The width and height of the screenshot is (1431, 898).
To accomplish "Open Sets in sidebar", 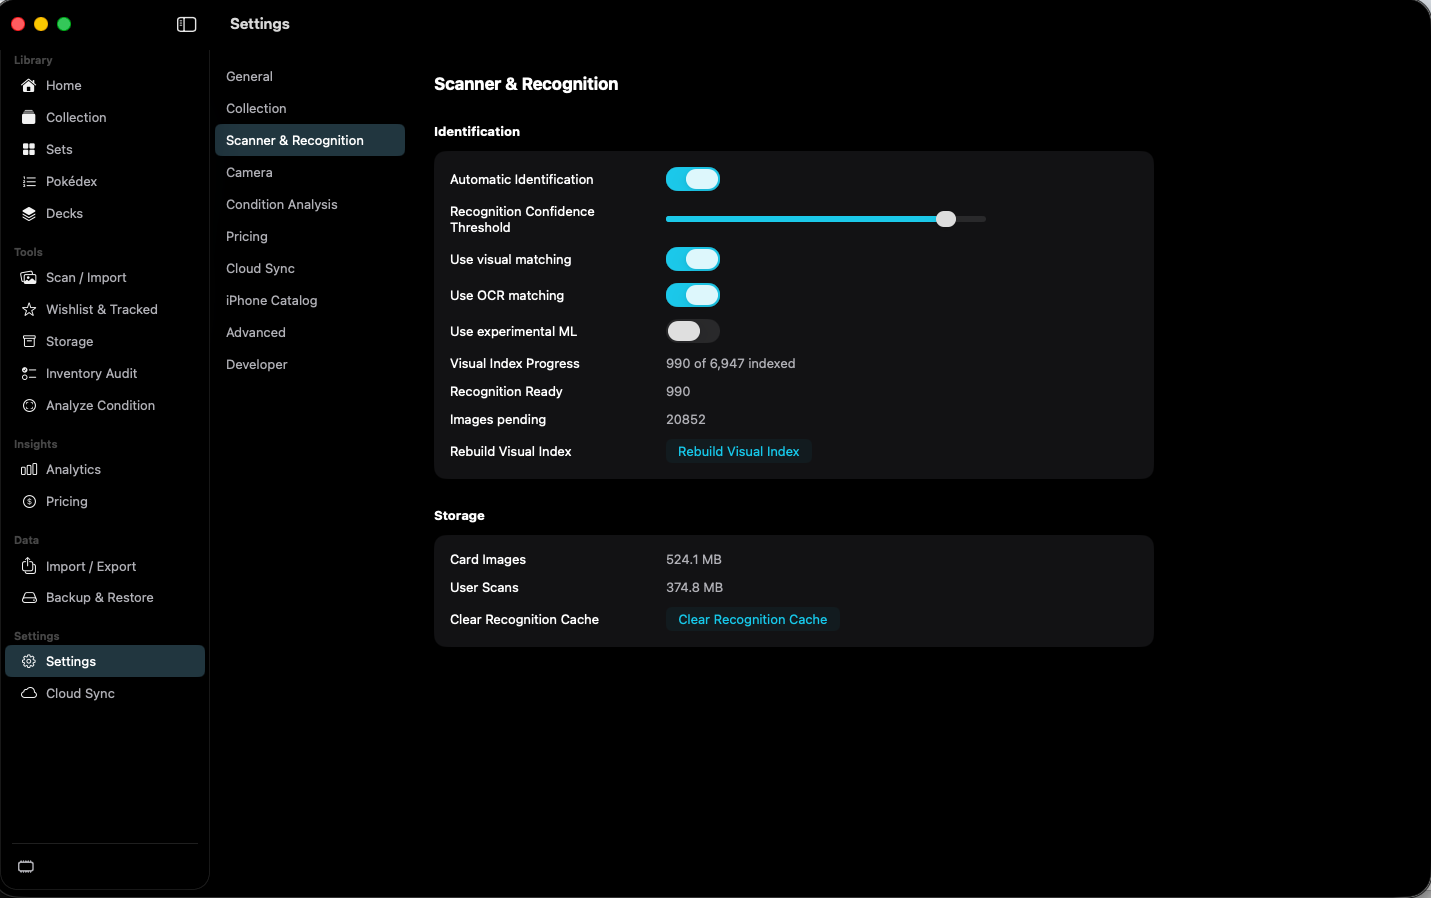I will 105,149.
